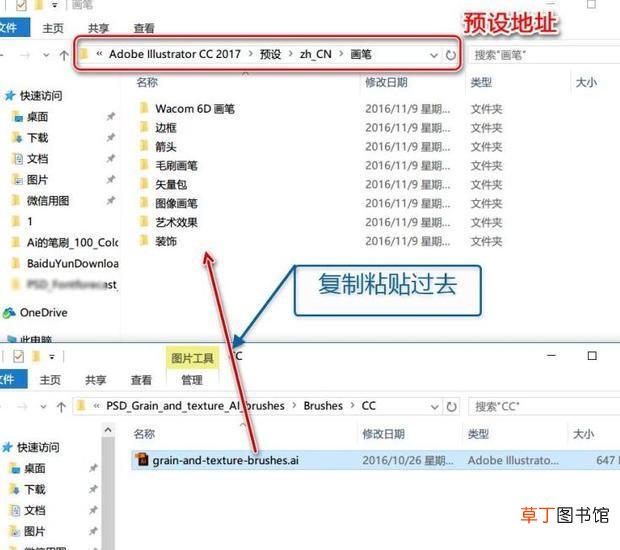Image resolution: width=620 pixels, height=550 pixels.
Task: Select the 图像画笔 folder
Action: pos(176,204)
